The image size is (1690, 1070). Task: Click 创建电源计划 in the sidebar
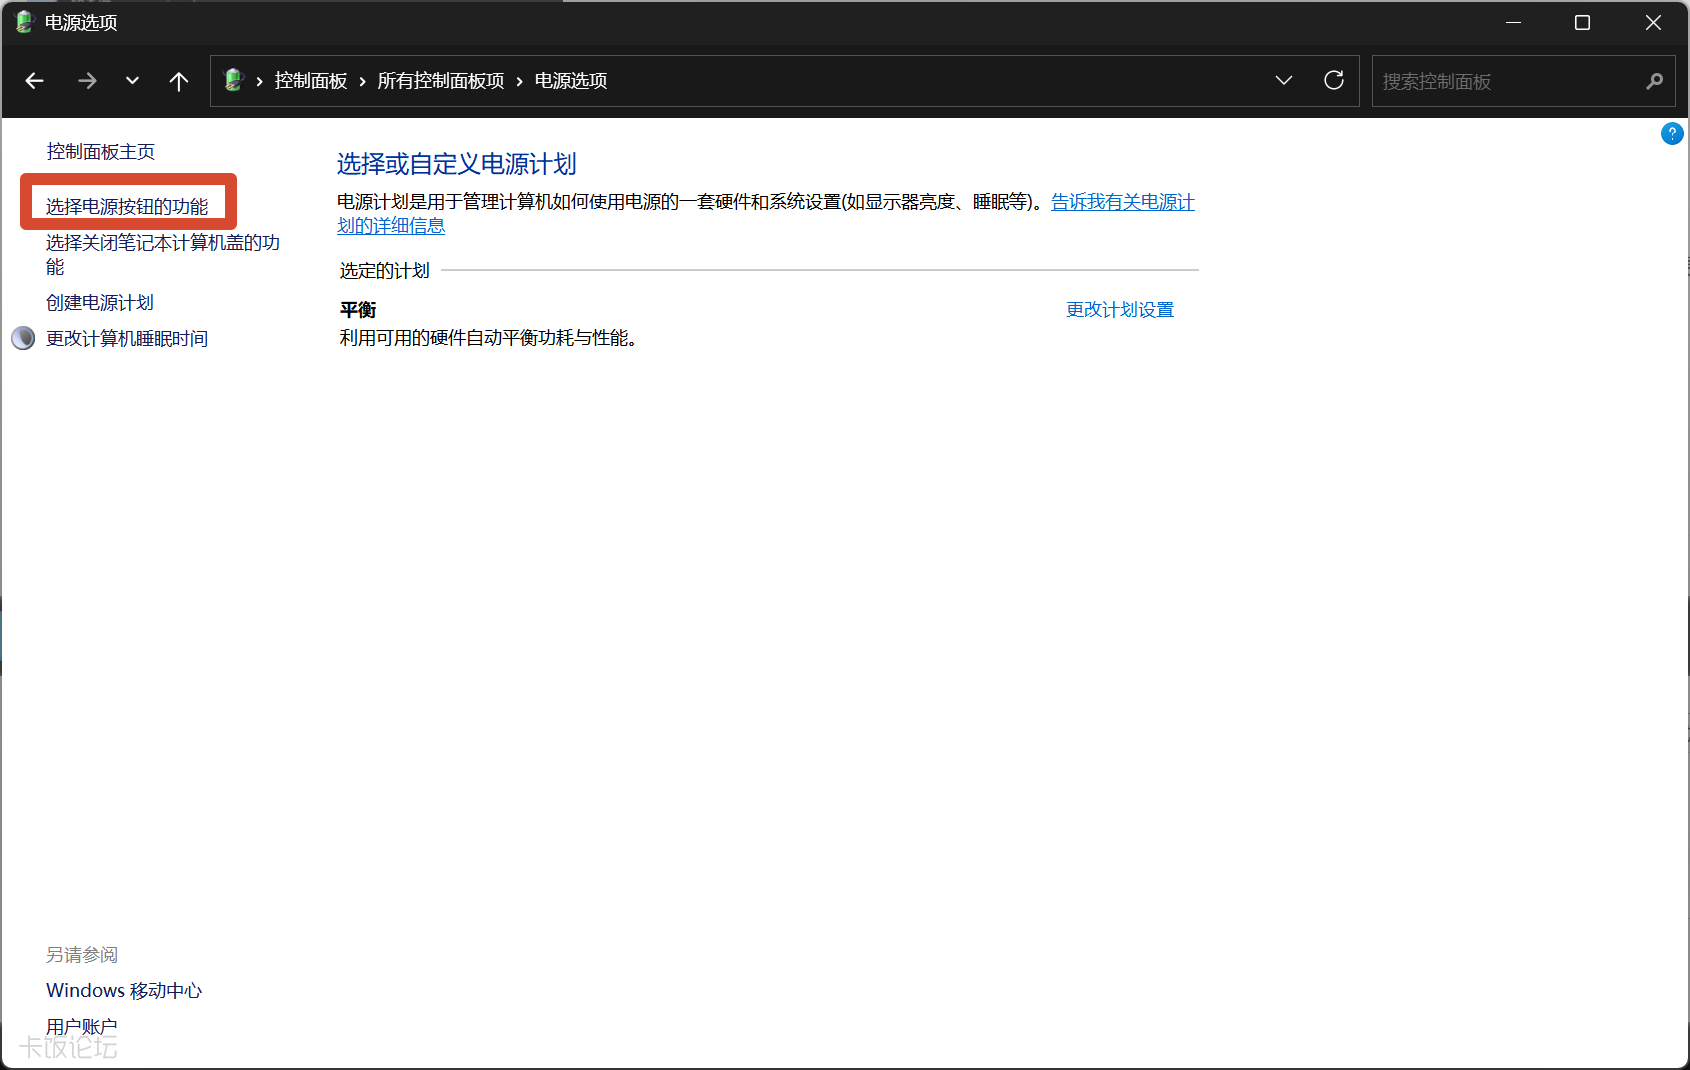[100, 302]
